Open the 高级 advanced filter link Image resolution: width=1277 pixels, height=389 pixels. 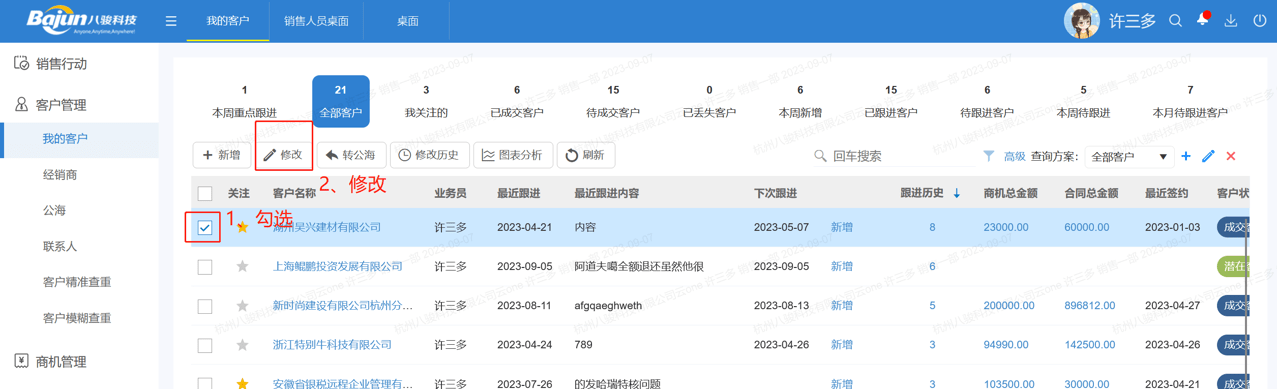1015,157
